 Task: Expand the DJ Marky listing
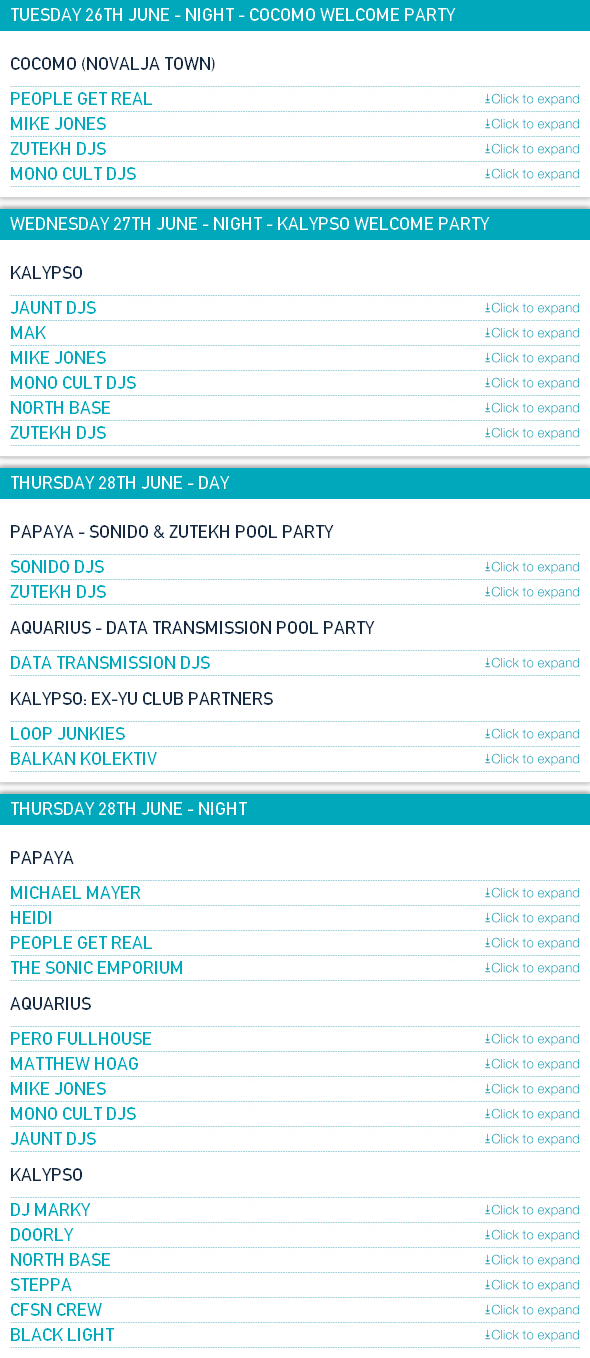[x=532, y=1210]
